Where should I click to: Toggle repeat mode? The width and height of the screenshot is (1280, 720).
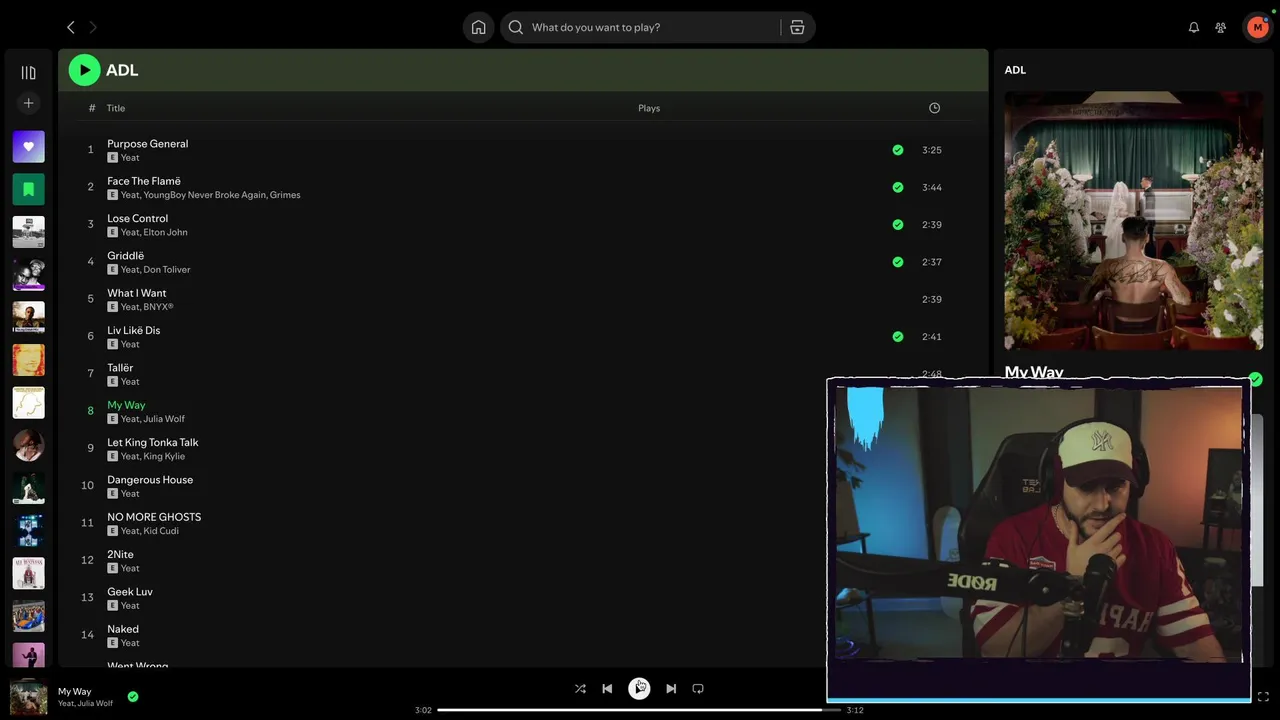(698, 688)
